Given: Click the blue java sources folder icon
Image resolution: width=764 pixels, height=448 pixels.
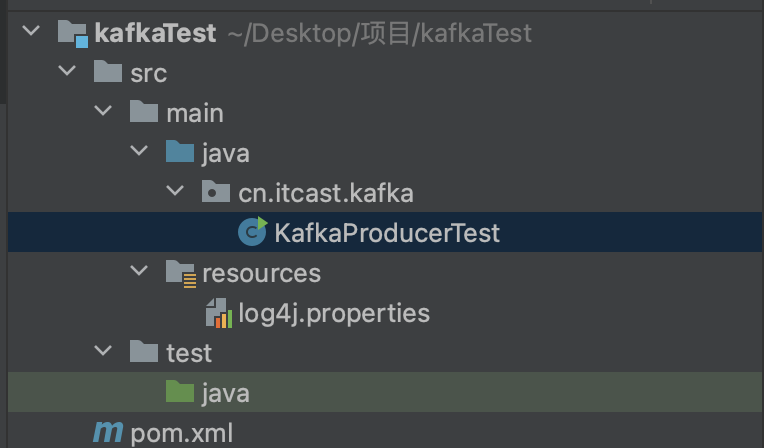Looking at the screenshot, I should pyautogui.click(x=180, y=153).
